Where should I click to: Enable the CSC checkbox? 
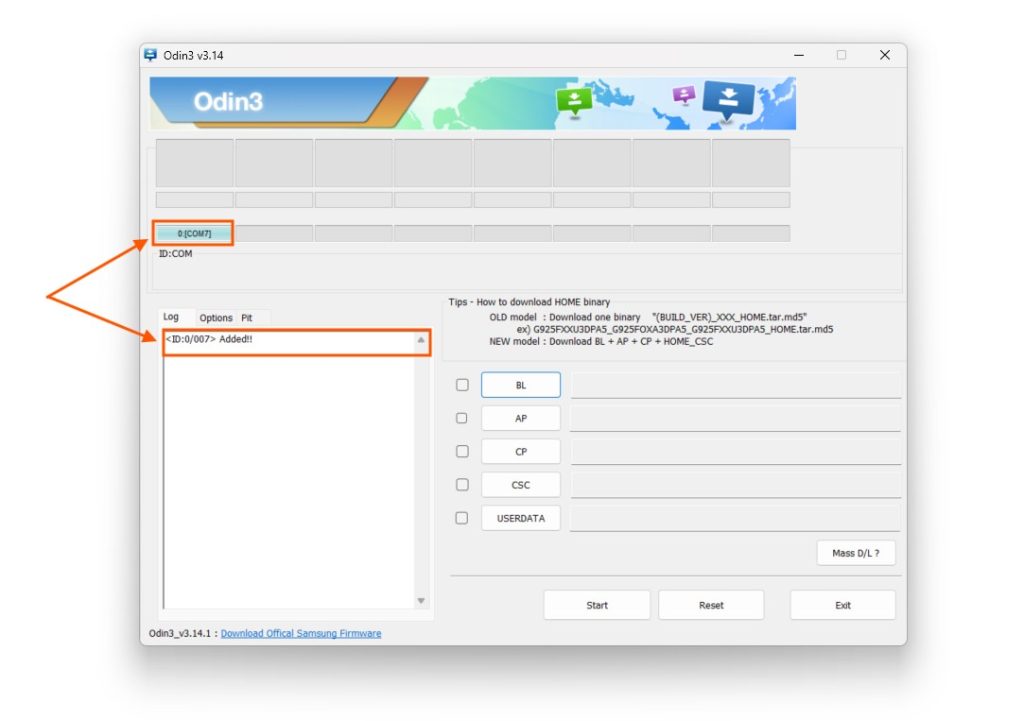462,485
